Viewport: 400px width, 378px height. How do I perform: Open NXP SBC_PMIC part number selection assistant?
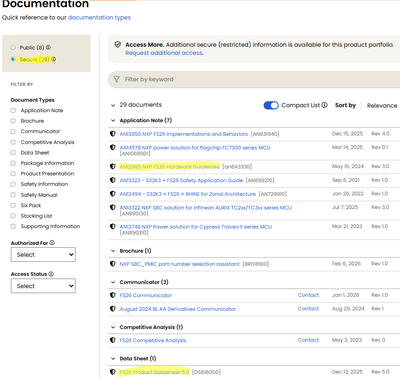tap(179, 264)
